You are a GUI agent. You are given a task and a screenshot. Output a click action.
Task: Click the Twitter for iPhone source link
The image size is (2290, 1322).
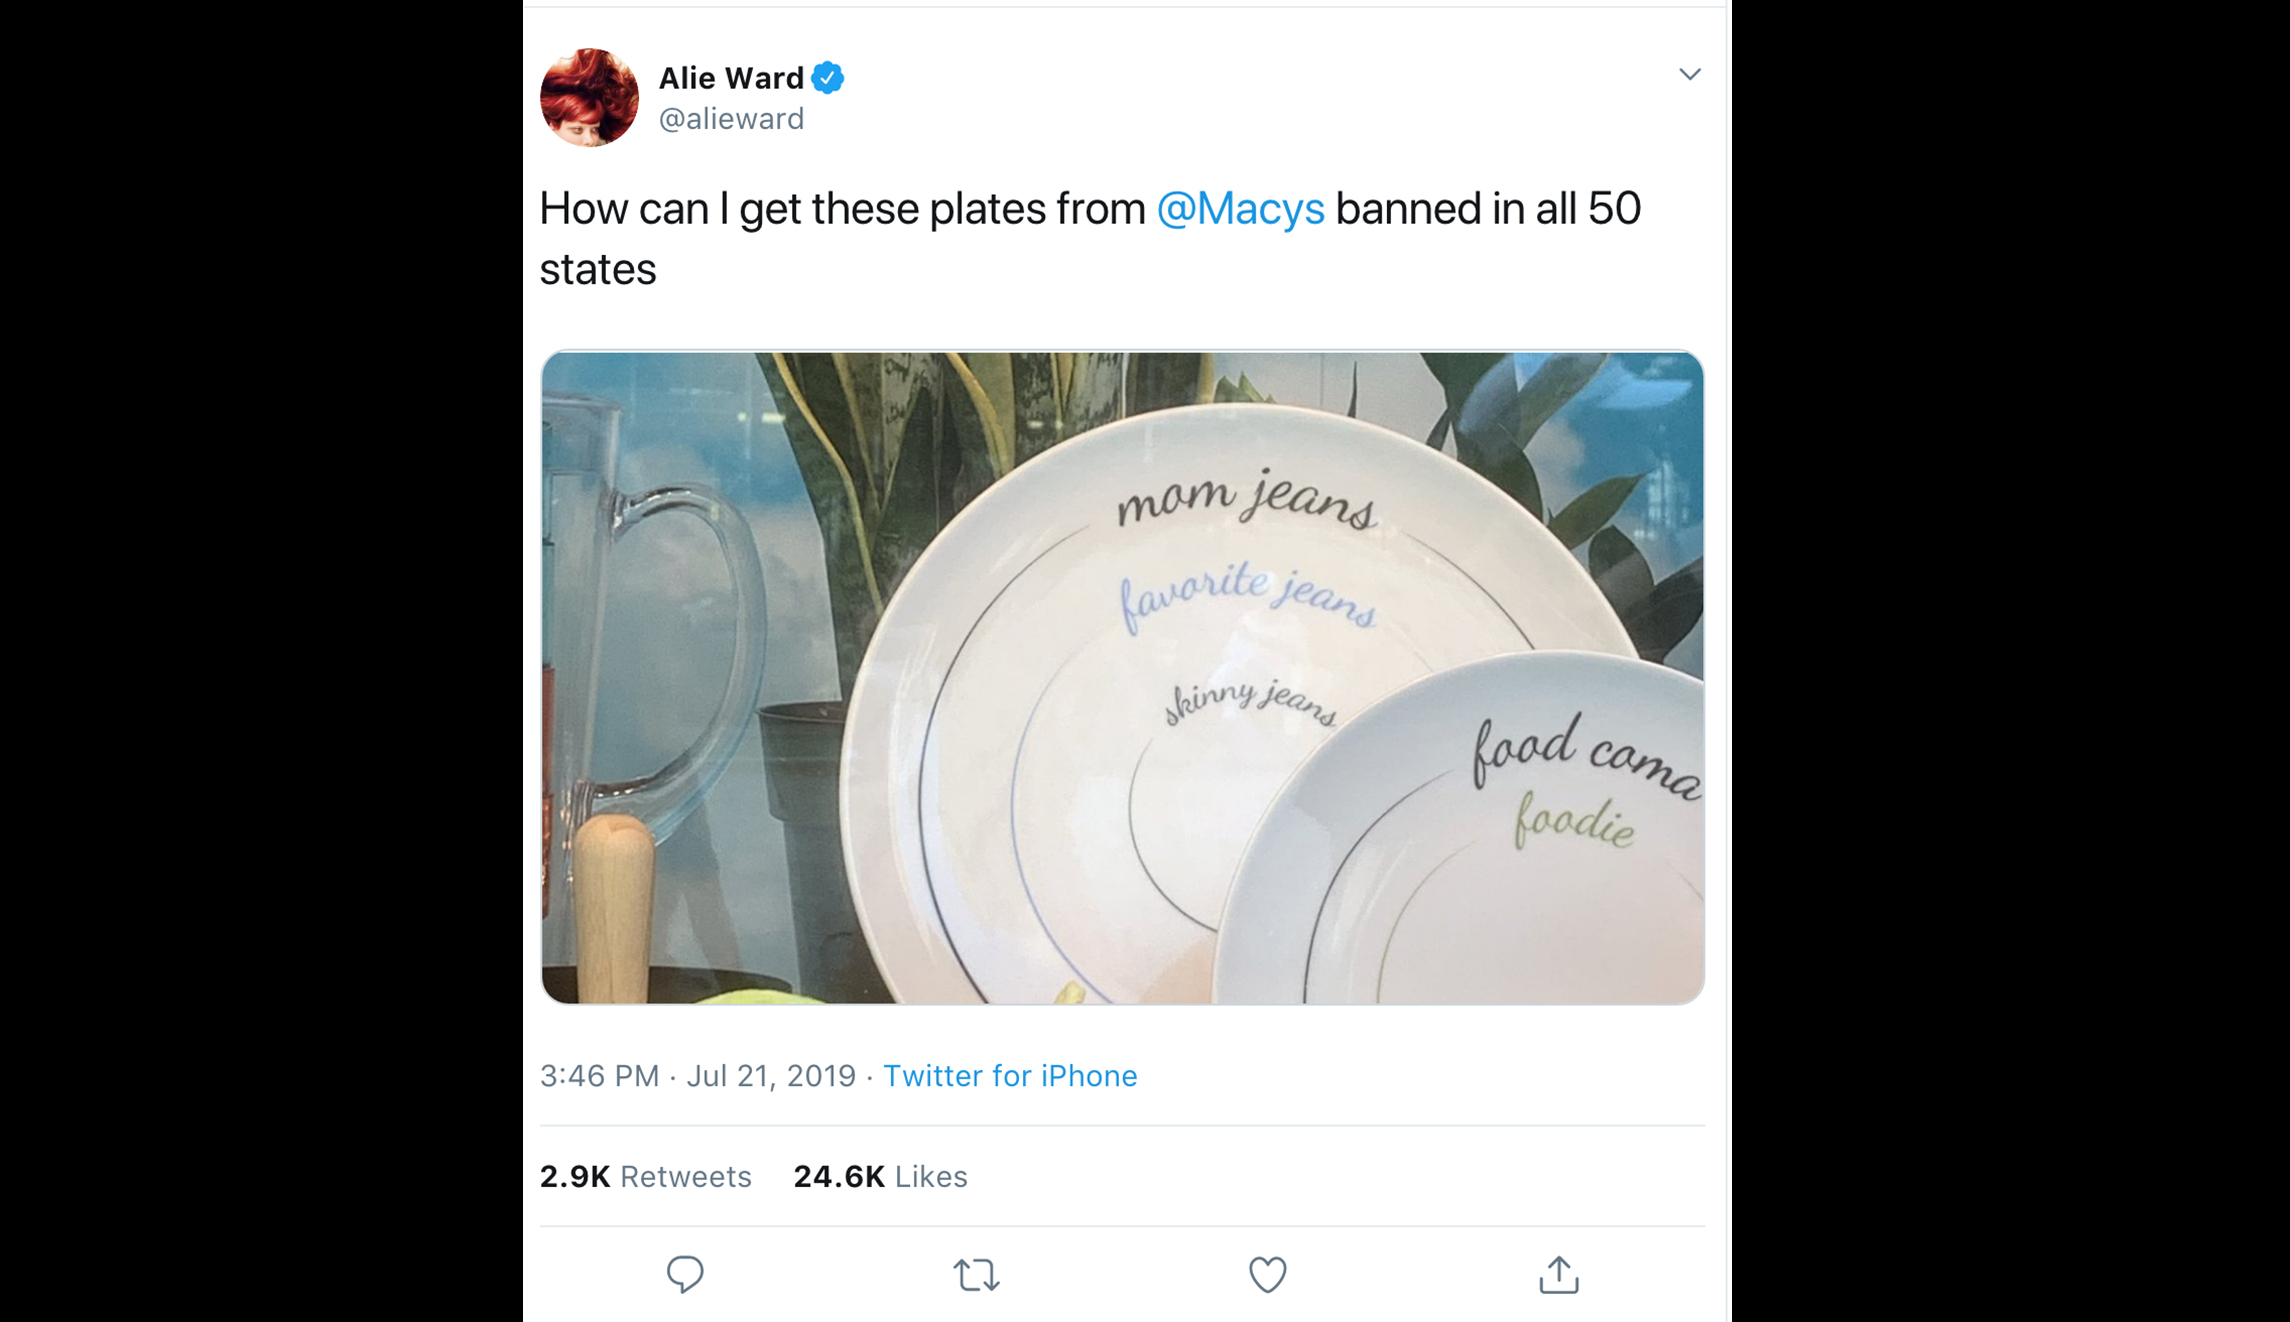[x=1011, y=1075]
